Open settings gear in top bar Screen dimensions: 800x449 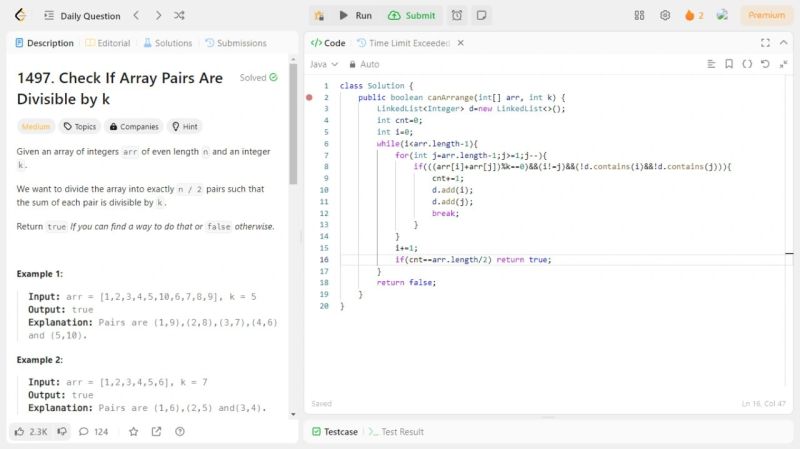[x=665, y=16]
